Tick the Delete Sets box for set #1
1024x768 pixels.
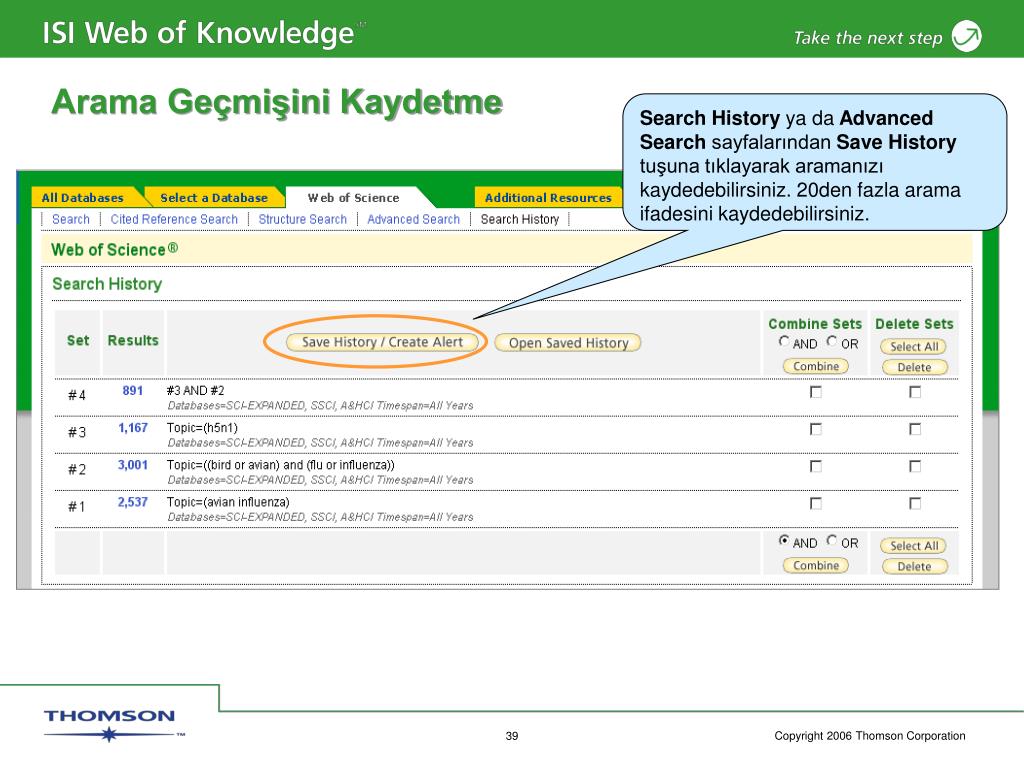point(915,504)
